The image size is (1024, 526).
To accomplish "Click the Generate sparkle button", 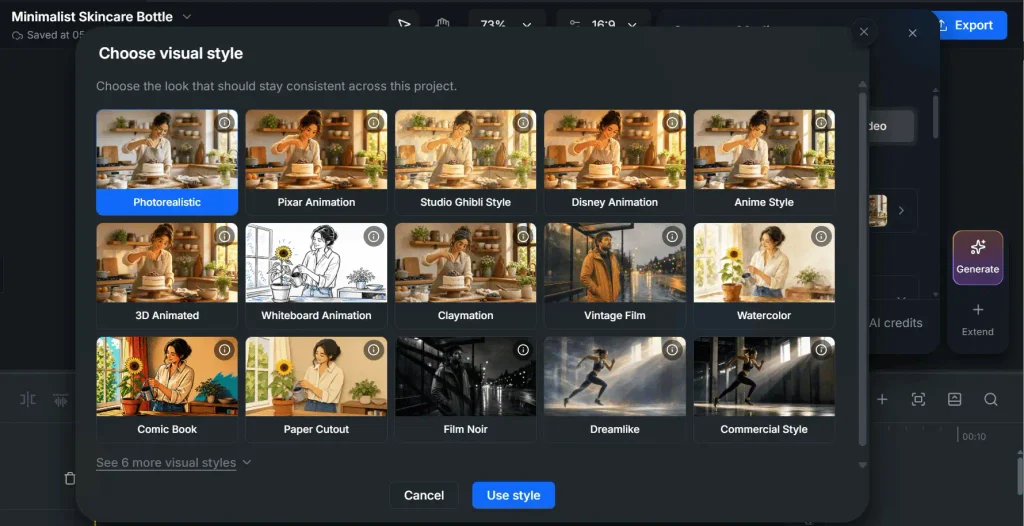I will pyautogui.click(x=978, y=257).
